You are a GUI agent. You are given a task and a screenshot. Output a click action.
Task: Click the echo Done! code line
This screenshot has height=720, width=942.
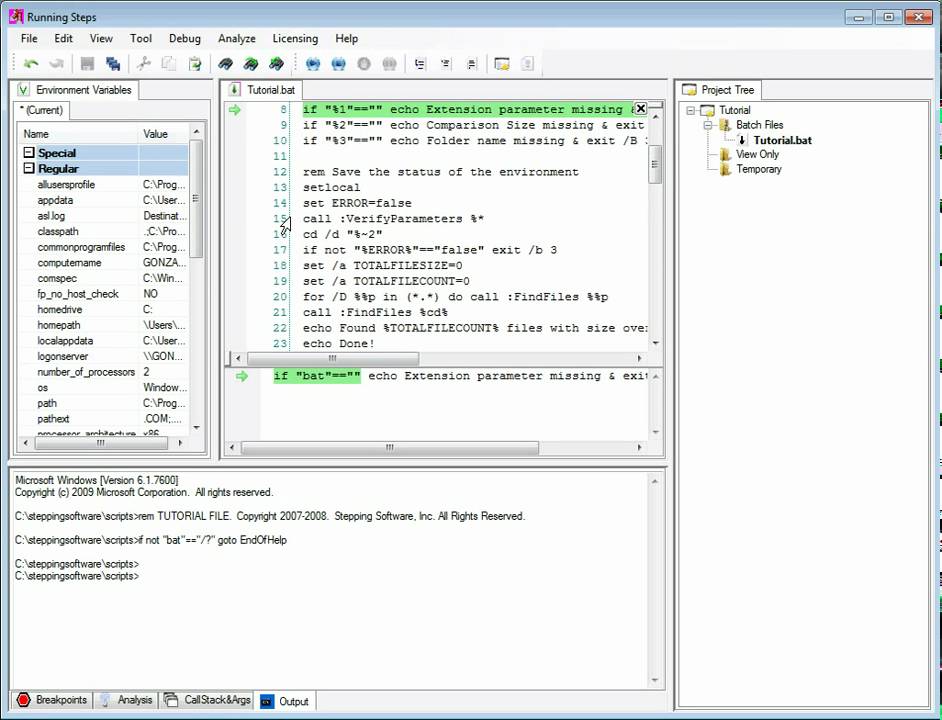(x=339, y=344)
